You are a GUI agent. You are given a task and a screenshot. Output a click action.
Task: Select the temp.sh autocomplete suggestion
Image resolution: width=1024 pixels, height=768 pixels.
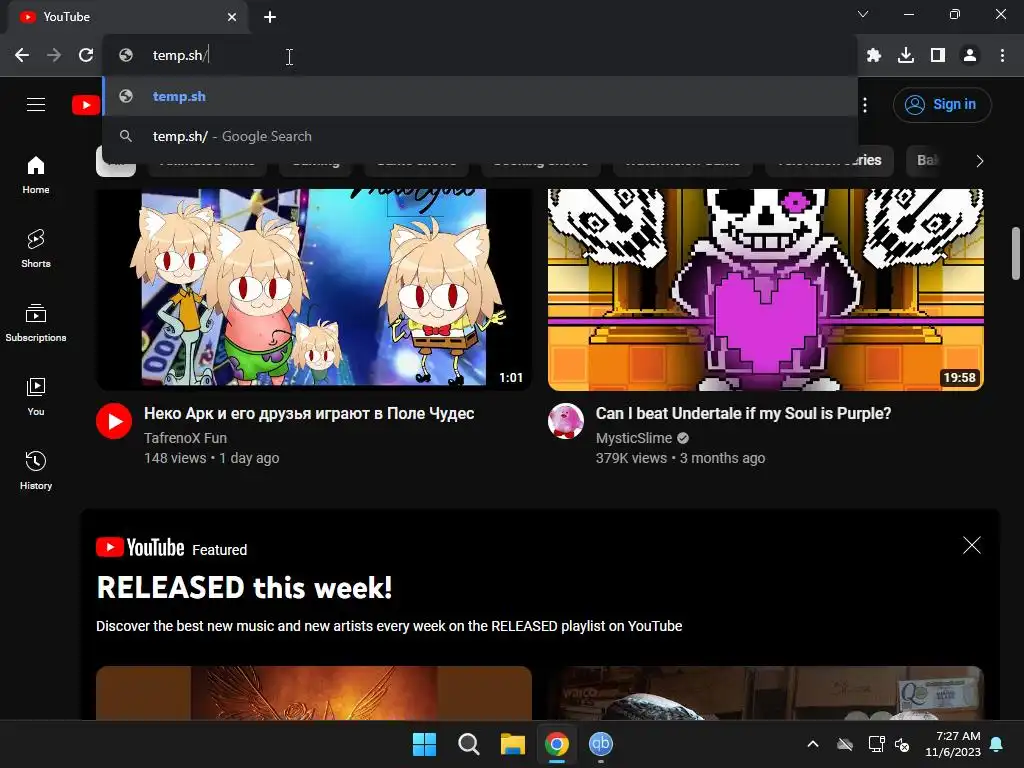[x=480, y=96]
